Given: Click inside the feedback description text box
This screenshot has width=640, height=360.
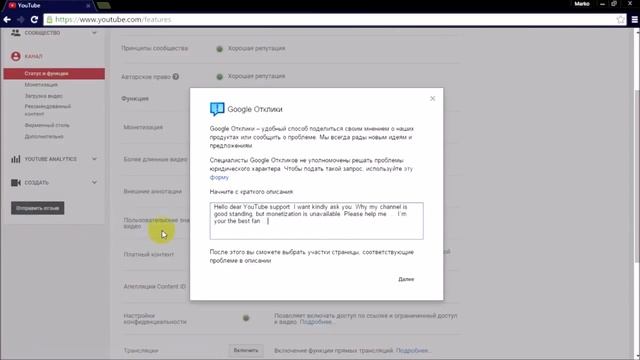Looking at the screenshot, I should (x=316, y=221).
